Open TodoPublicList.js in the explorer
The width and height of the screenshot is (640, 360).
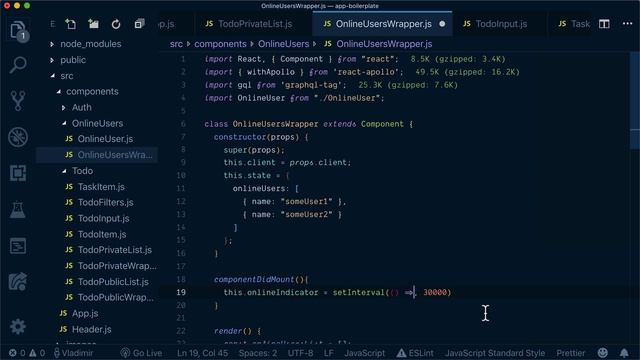(113, 282)
